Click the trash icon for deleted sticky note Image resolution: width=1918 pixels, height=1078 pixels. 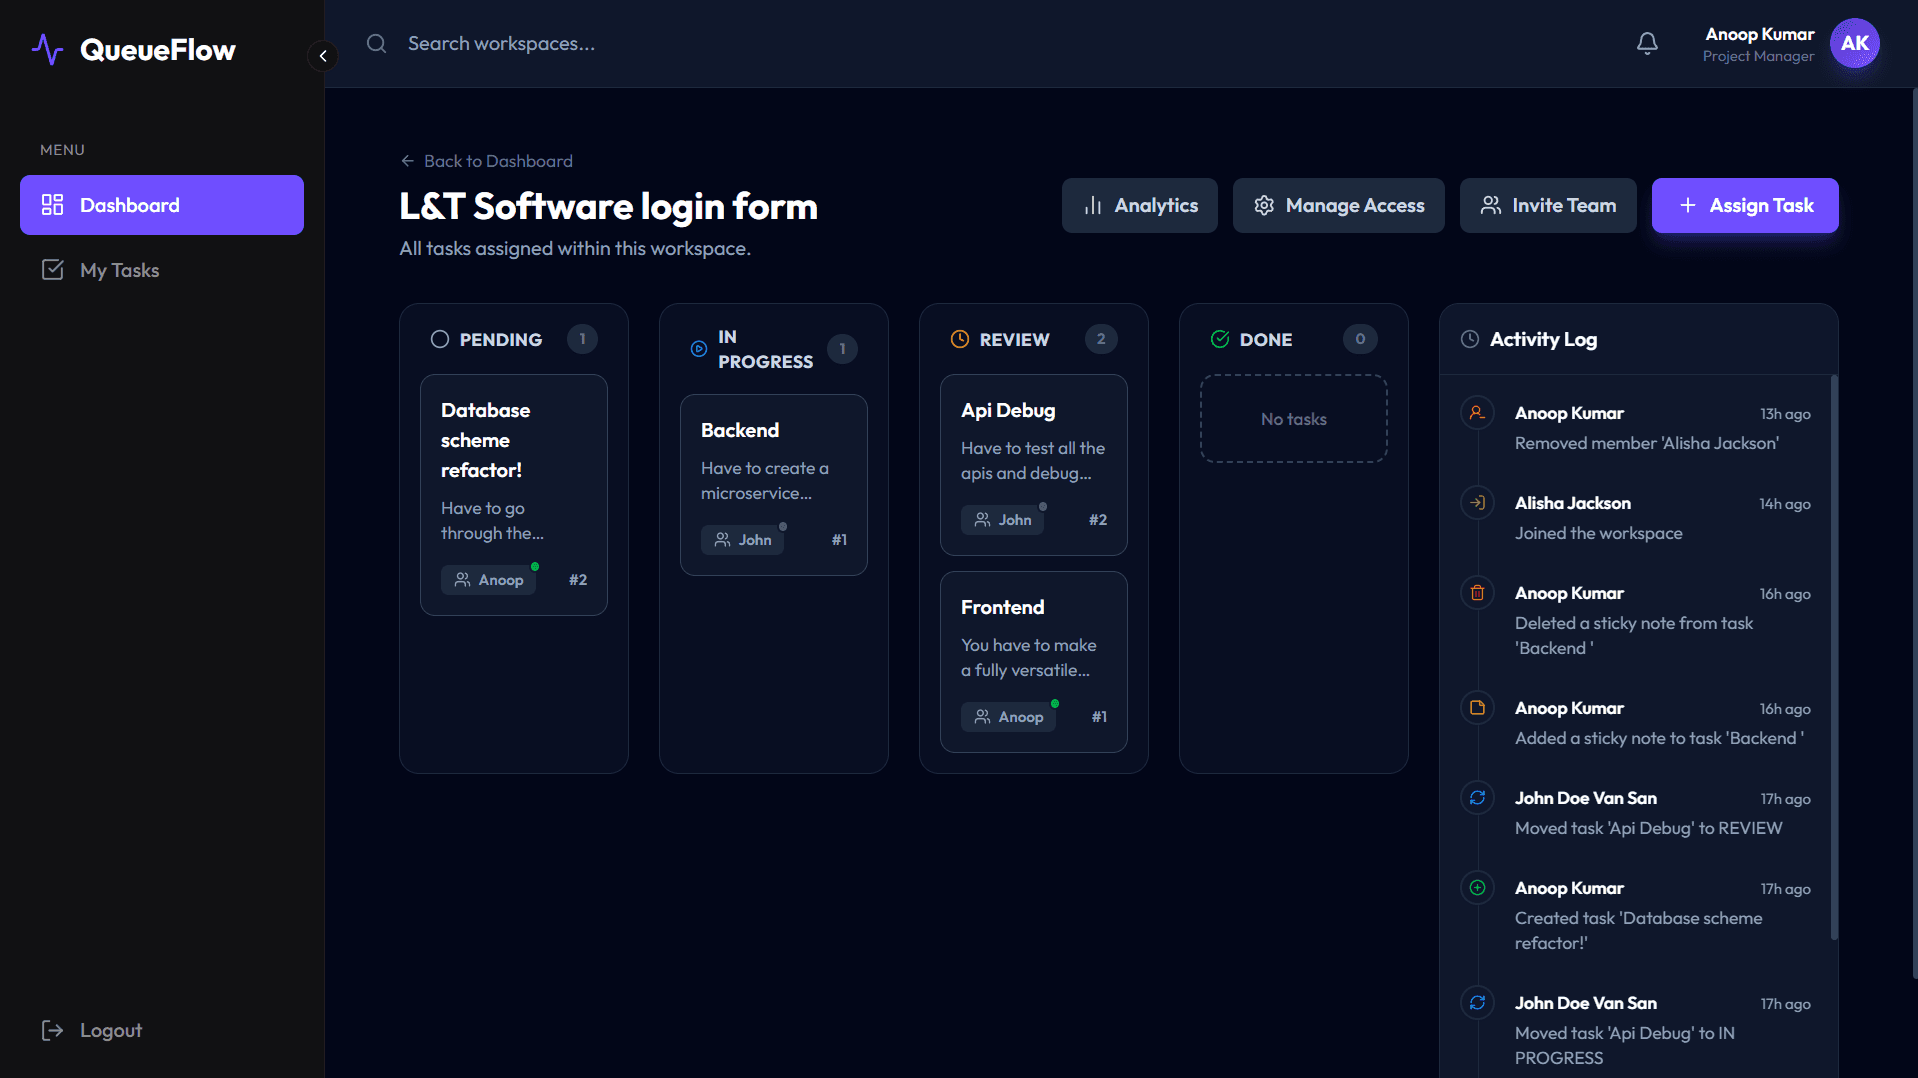pos(1477,593)
